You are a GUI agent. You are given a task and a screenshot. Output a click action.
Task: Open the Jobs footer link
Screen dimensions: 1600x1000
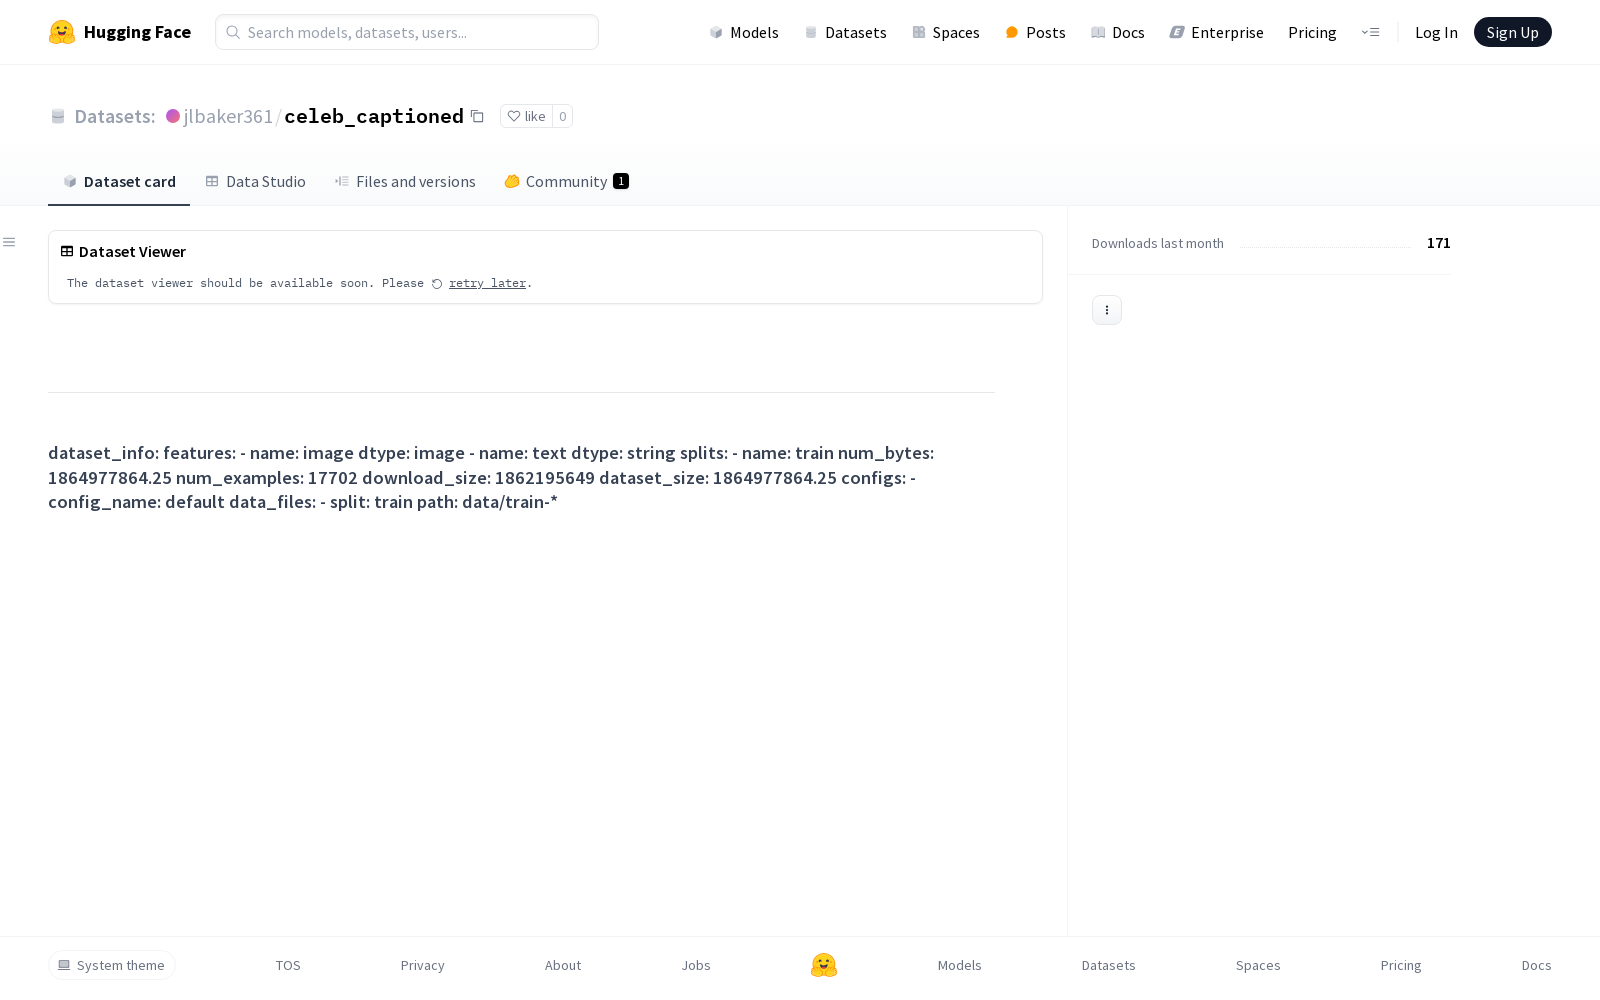pos(696,965)
